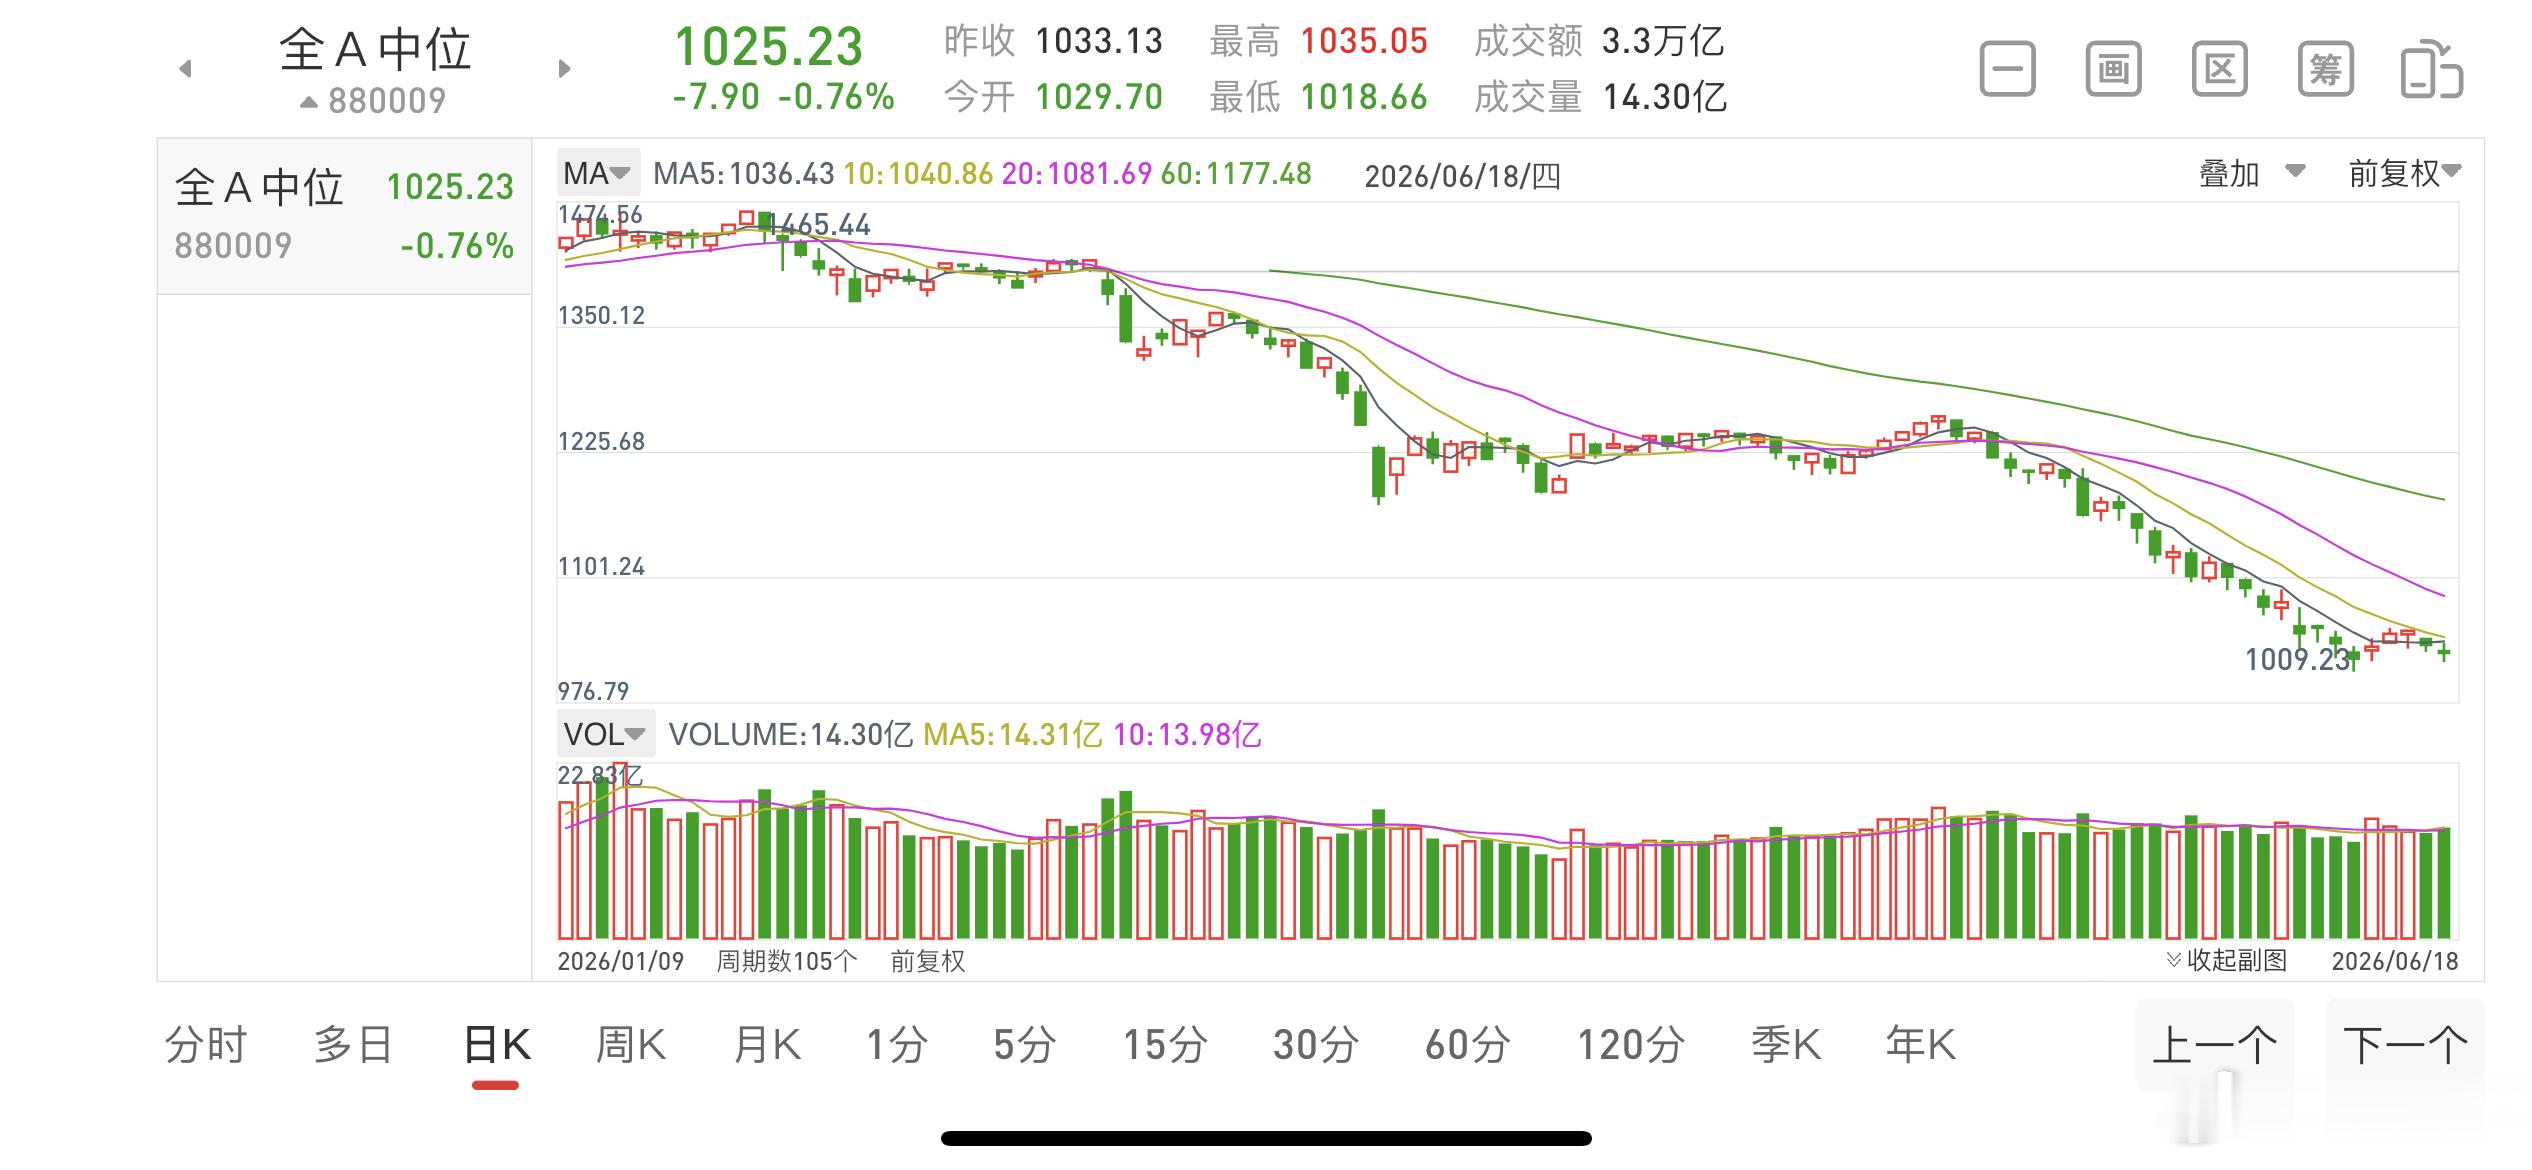Image resolution: width=2532 pixels, height=1170 pixels.
Task: Switch to 月K tab
Action: click(767, 1045)
